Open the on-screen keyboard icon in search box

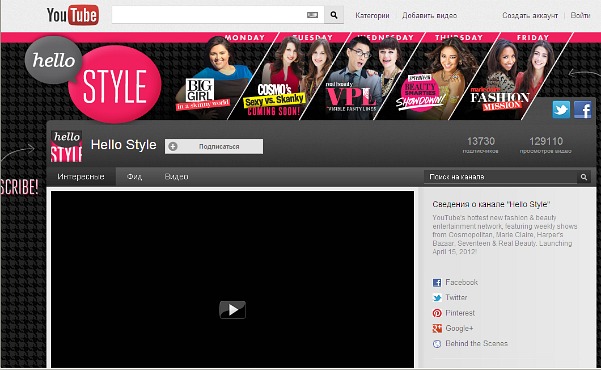click(312, 15)
